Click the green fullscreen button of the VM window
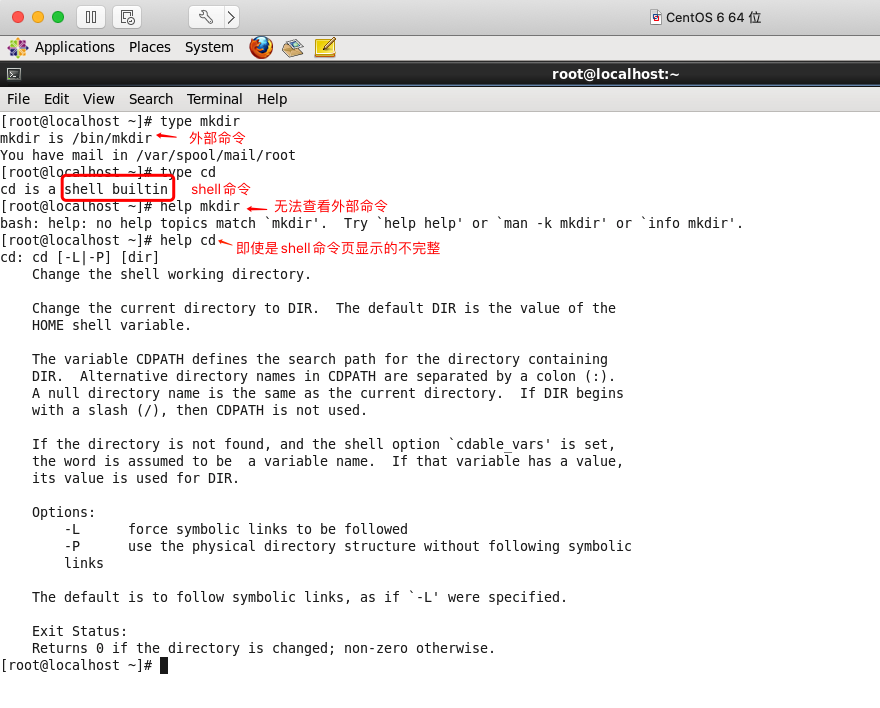This screenshot has width=880, height=708. (x=58, y=17)
